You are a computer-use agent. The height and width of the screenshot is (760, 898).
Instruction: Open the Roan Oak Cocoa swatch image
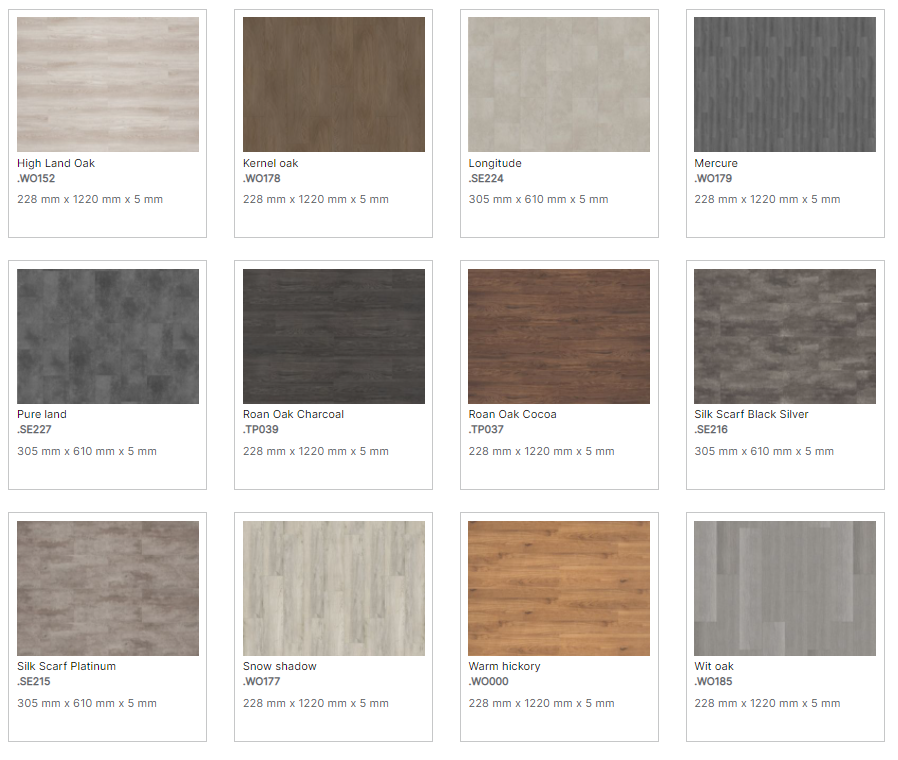click(559, 336)
